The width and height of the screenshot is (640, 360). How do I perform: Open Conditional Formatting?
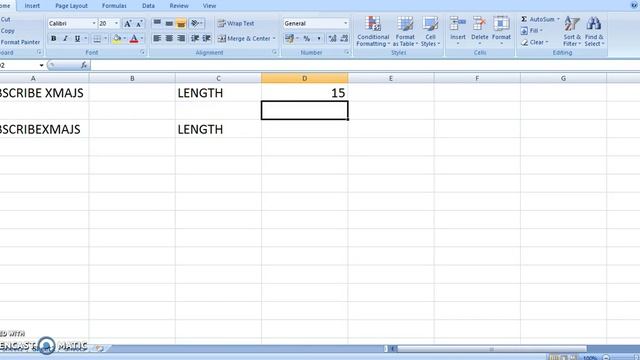coord(373,31)
